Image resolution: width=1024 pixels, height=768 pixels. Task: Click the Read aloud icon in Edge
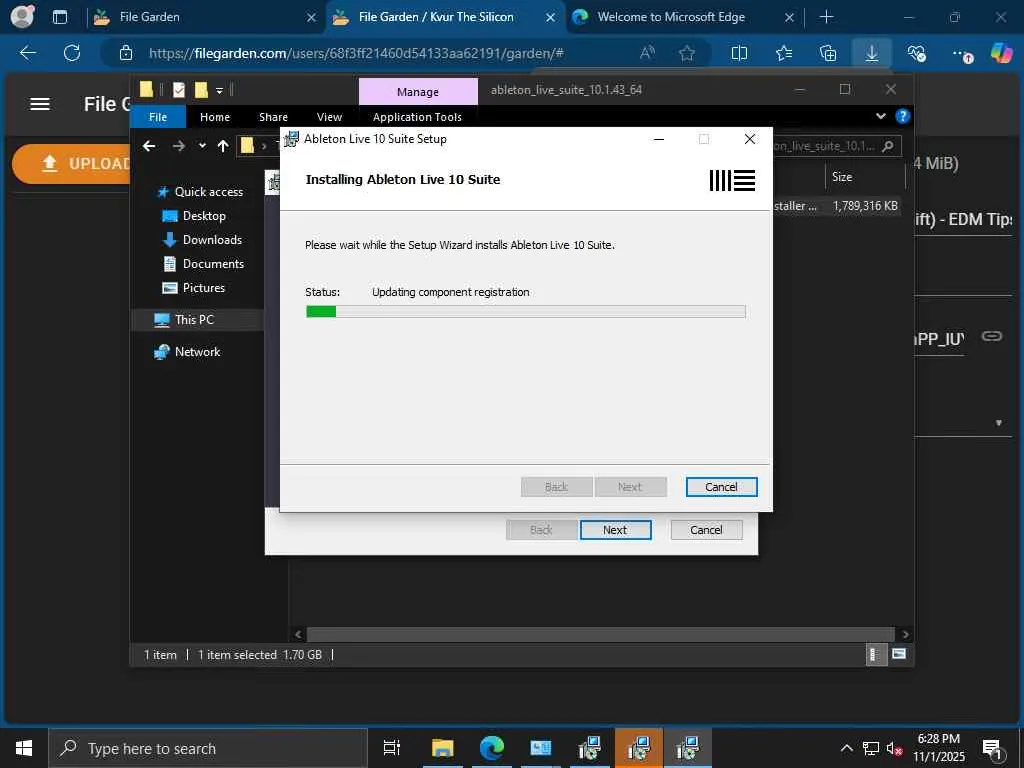point(647,53)
